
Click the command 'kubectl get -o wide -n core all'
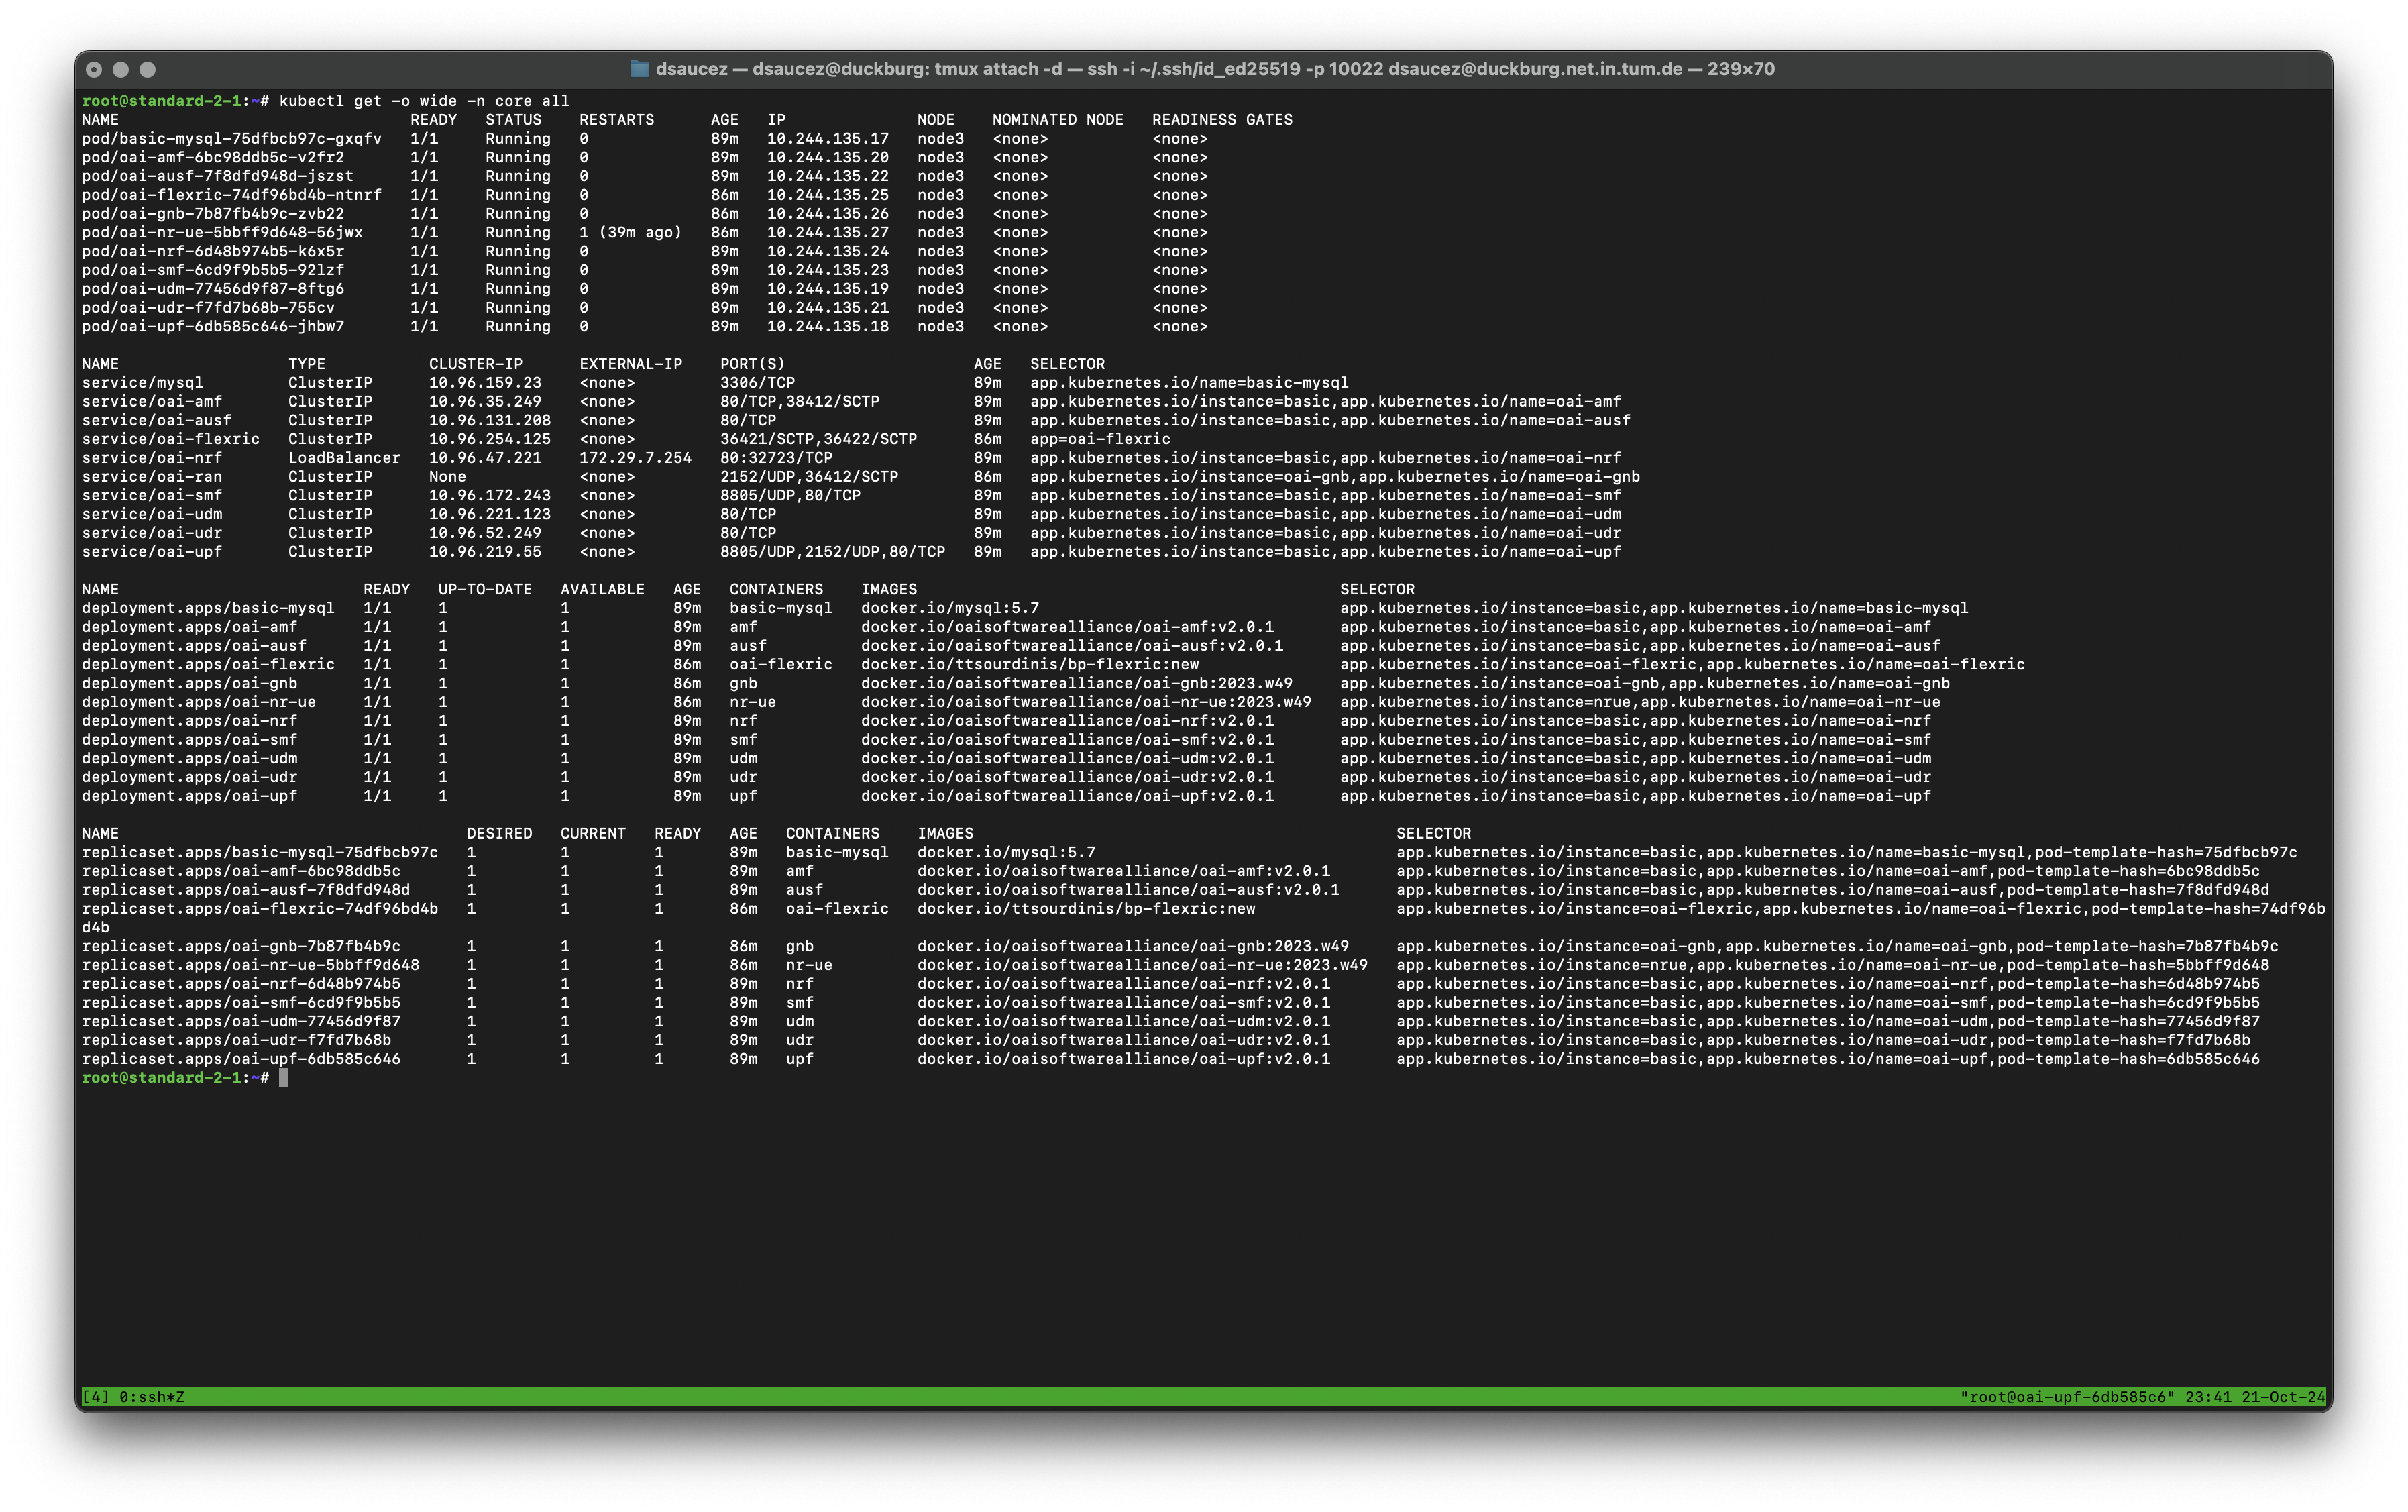click(424, 101)
